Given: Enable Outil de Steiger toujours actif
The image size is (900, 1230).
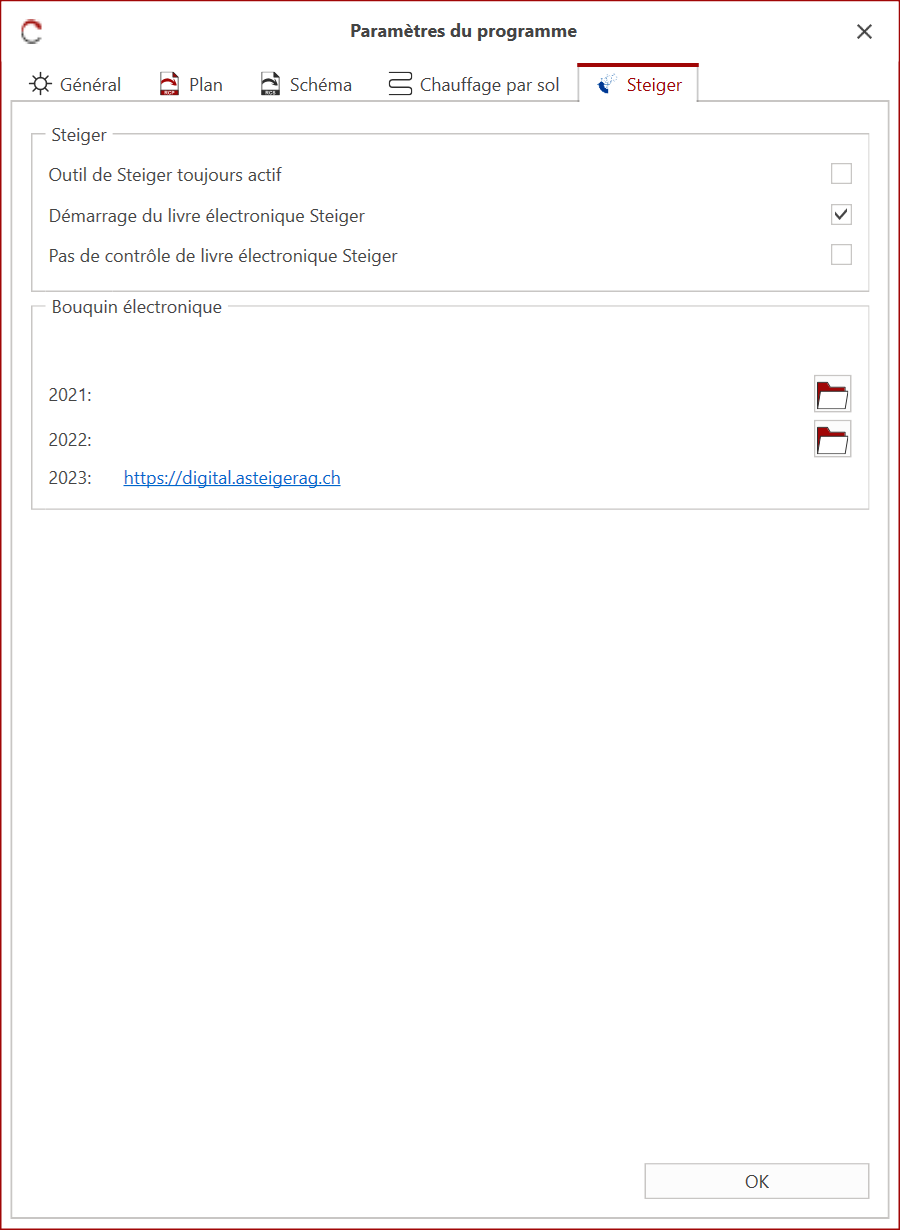Looking at the screenshot, I should click(841, 173).
